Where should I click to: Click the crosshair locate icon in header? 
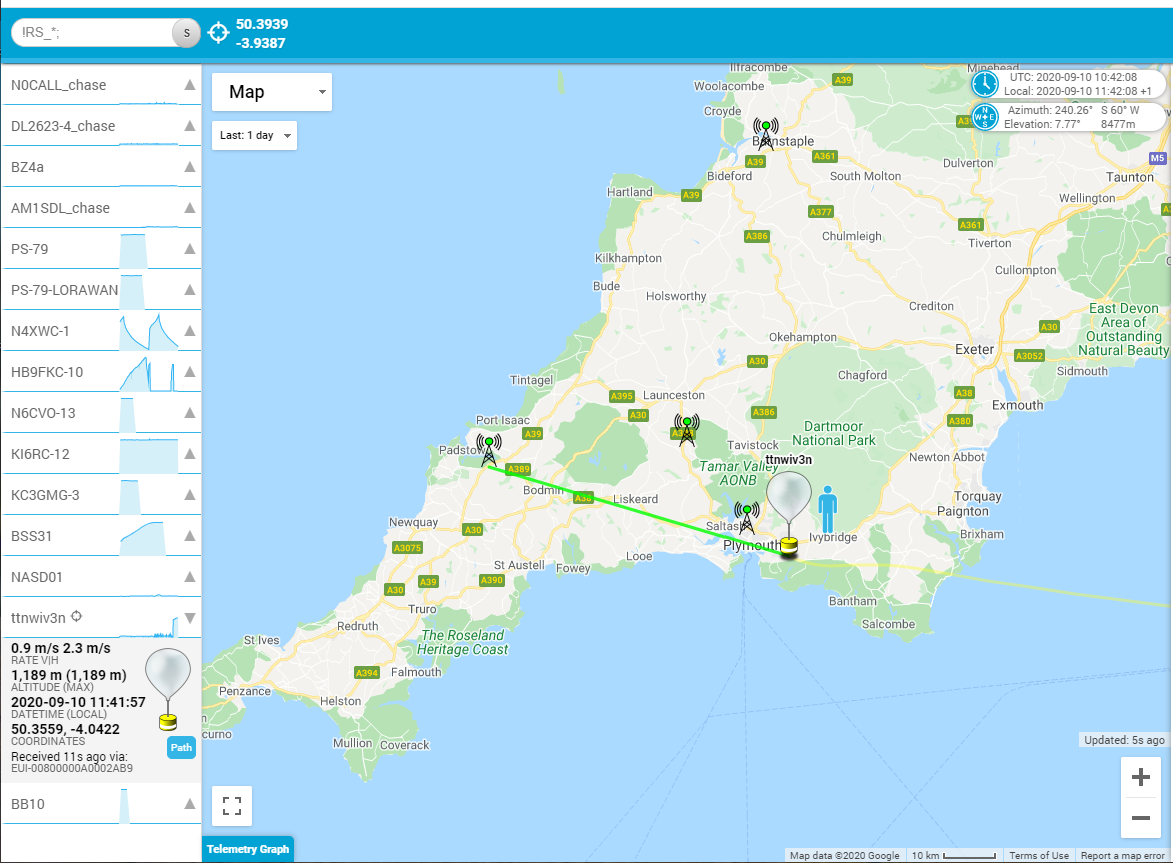coord(218,33)
